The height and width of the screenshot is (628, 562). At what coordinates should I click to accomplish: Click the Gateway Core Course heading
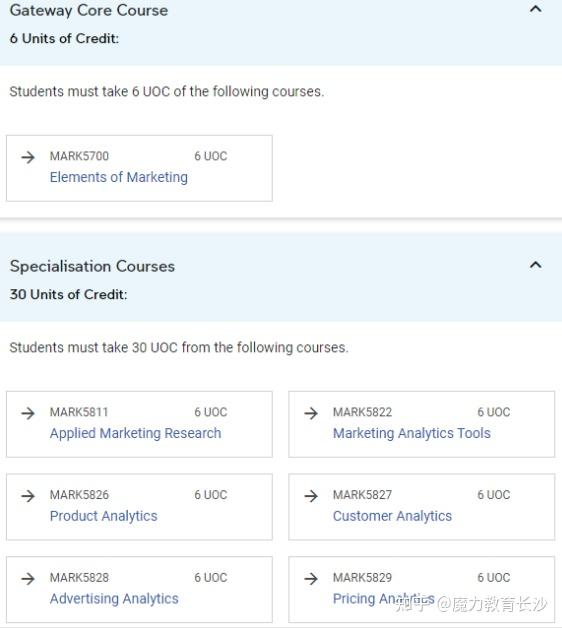89,10
